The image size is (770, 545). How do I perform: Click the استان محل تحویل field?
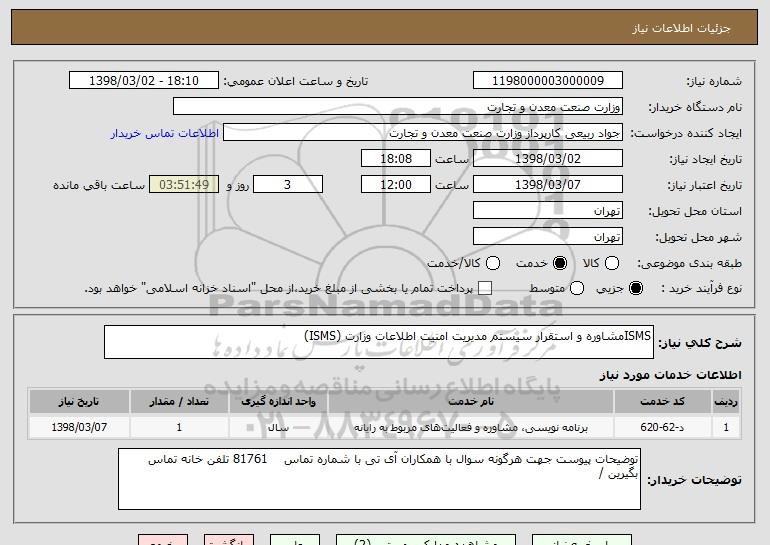[548, 211]
